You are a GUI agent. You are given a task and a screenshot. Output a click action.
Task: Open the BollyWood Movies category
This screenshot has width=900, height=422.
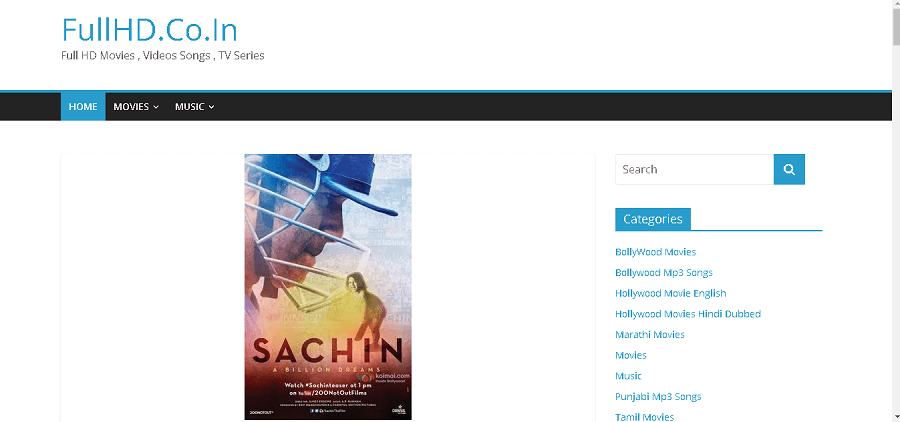click(x=655, y=252)
